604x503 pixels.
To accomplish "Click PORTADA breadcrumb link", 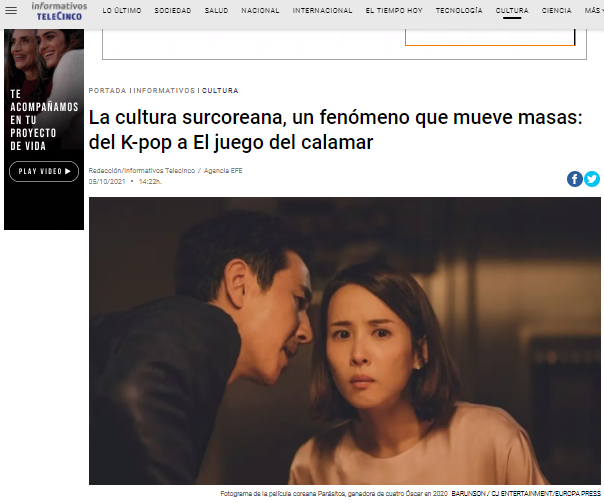I will coord(107,91).
